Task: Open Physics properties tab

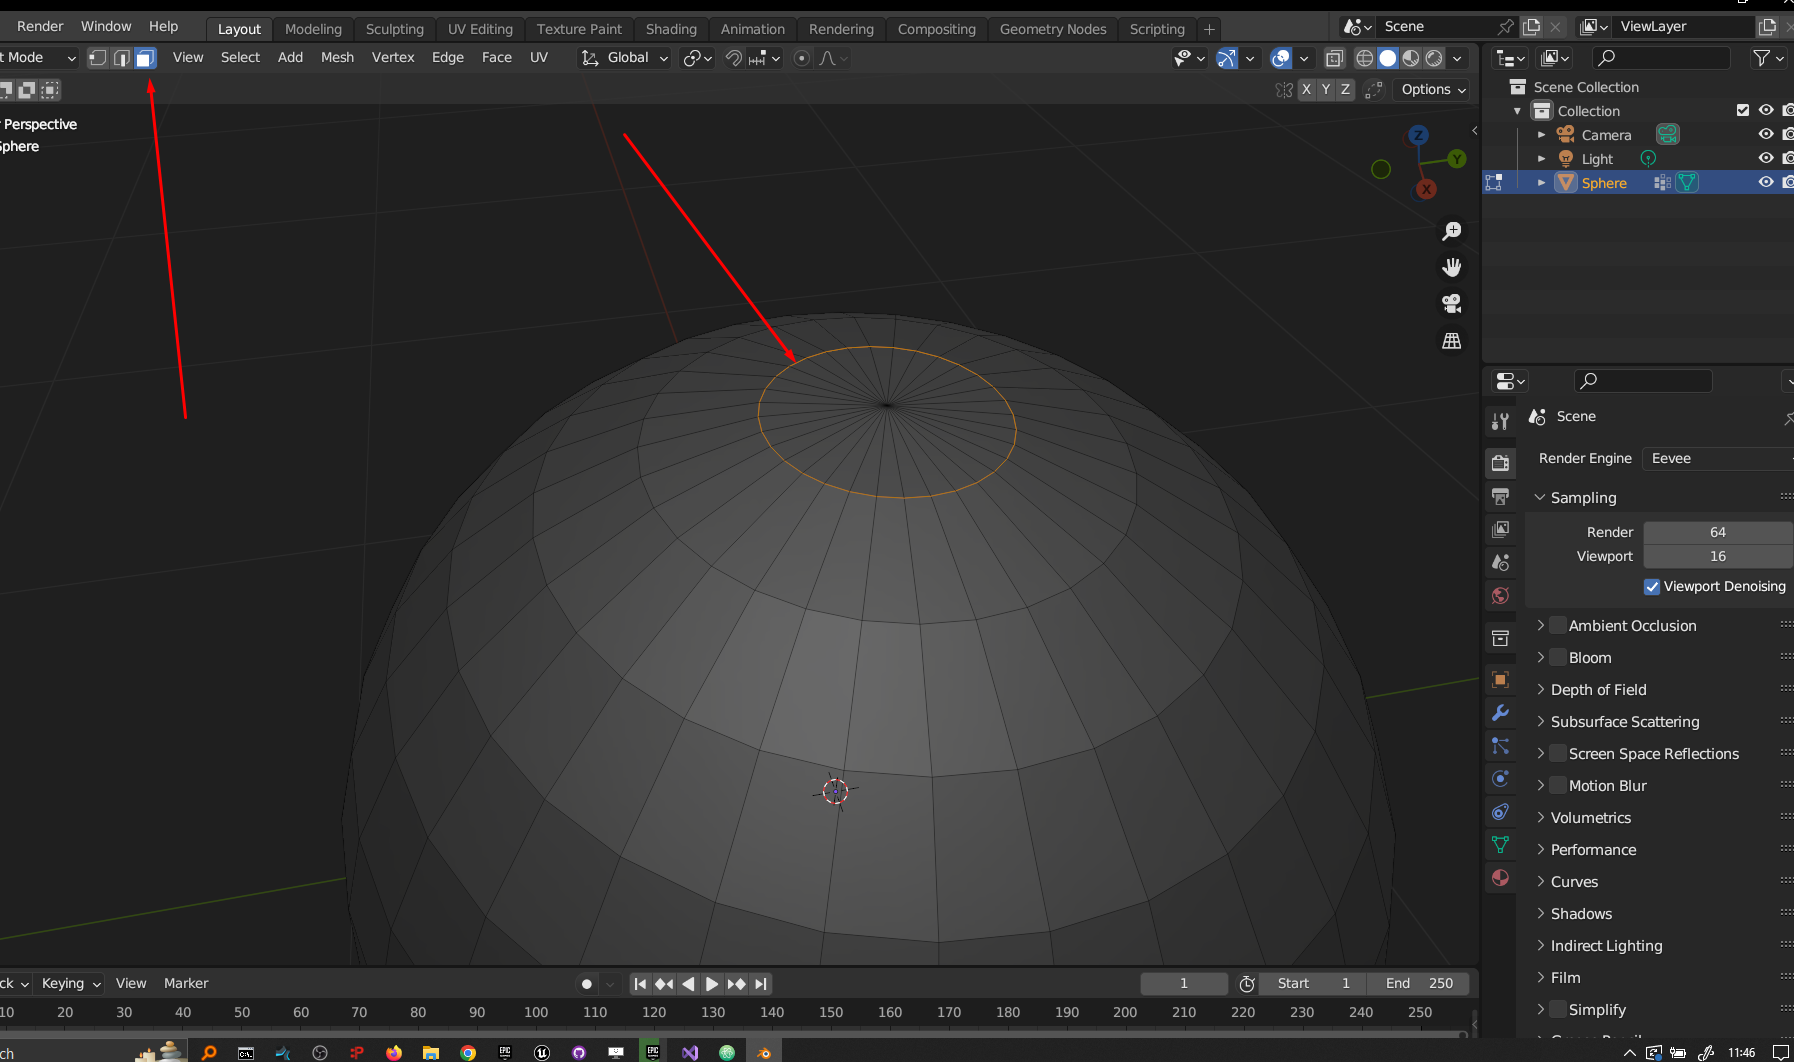Action: [1500, 779]
